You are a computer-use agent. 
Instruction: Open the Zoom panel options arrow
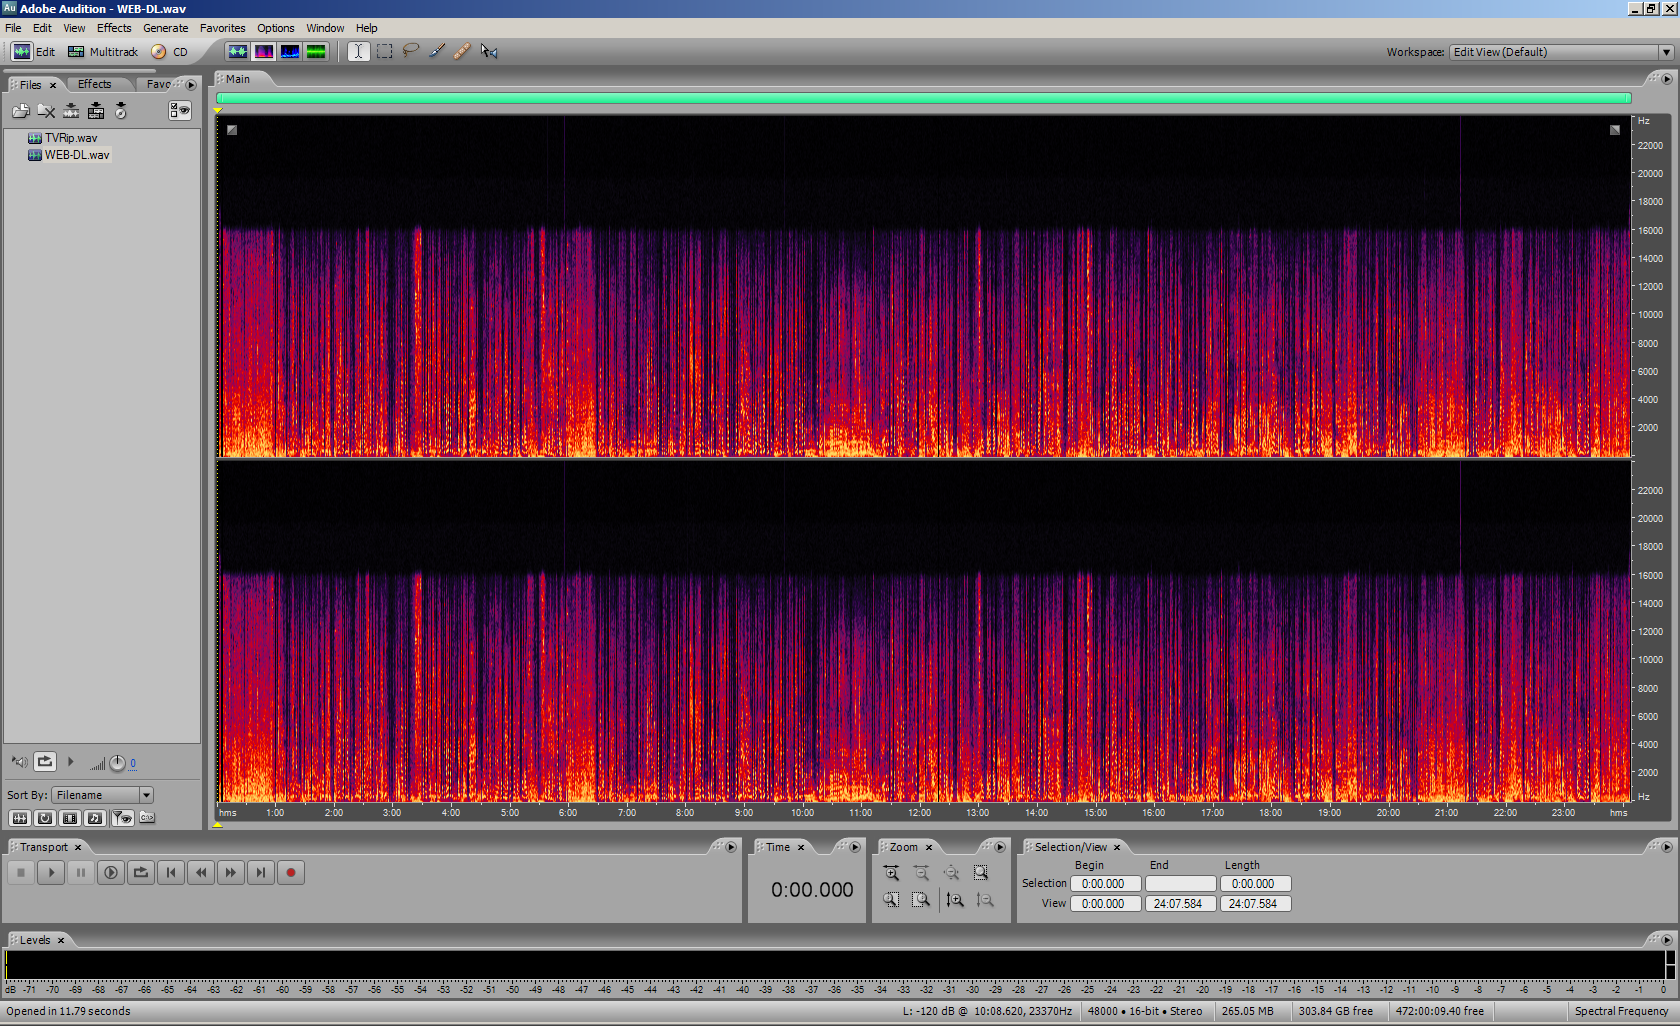pos(999,847)
